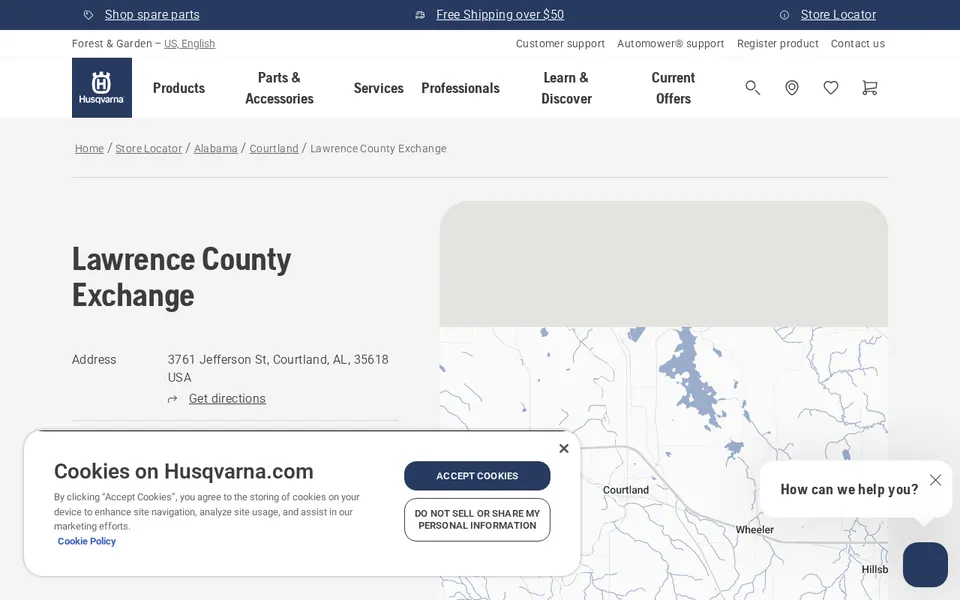Click the Wheeler label on the map
960x600 pixels.
(754, 530)
